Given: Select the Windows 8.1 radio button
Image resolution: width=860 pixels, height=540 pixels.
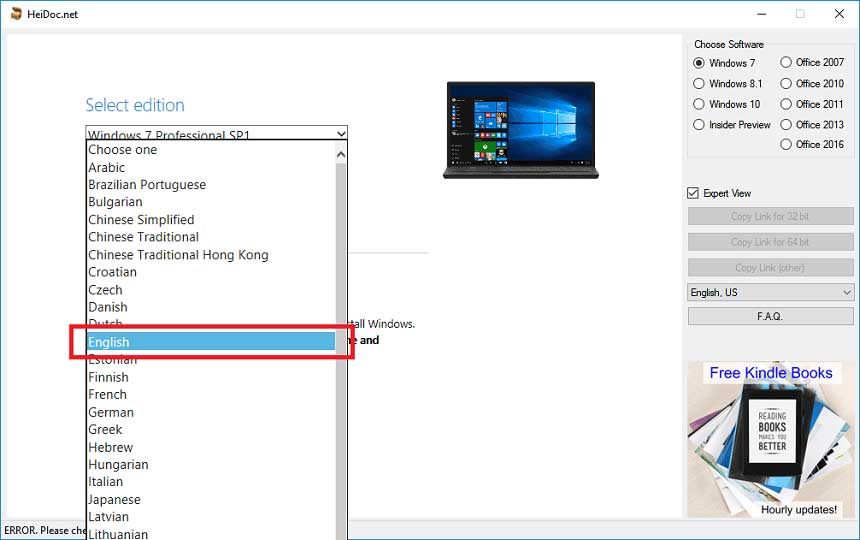Looking at the screenshot, I should 699,83.
